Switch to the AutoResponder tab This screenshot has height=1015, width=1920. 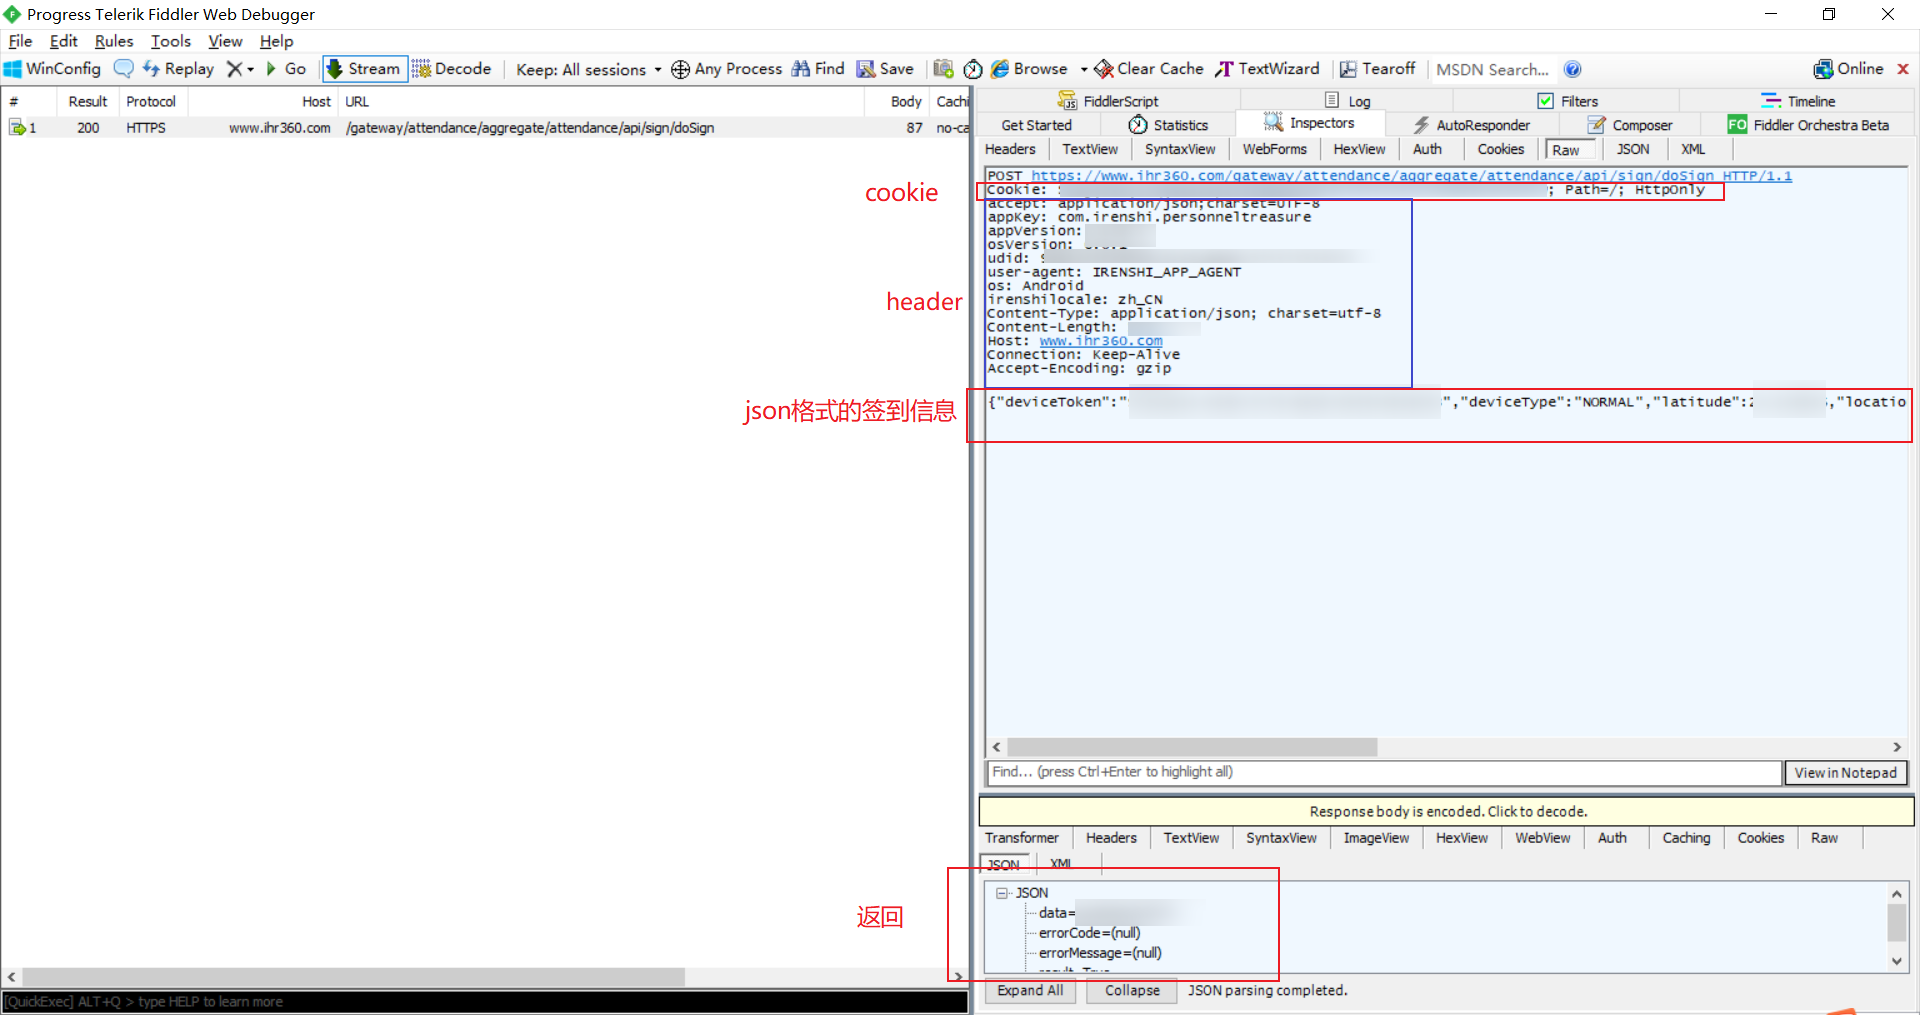pyautogui.click(x=1471, y=125)
